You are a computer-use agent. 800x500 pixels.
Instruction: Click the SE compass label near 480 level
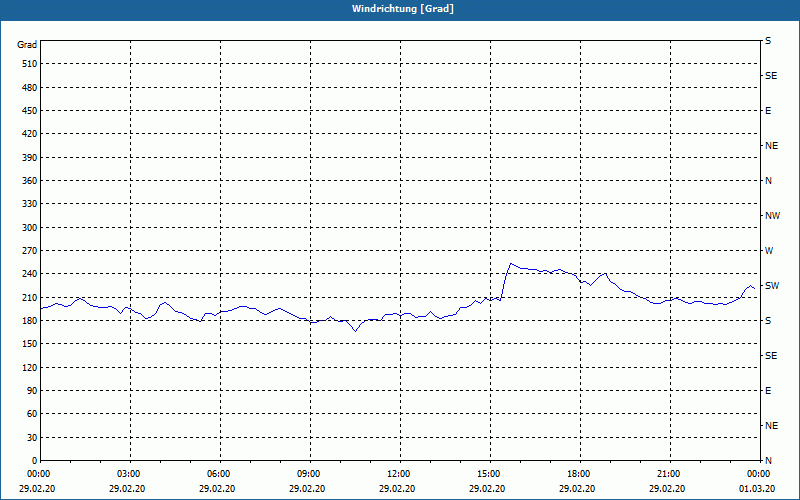pyautogui.click(x=771, y=76)
